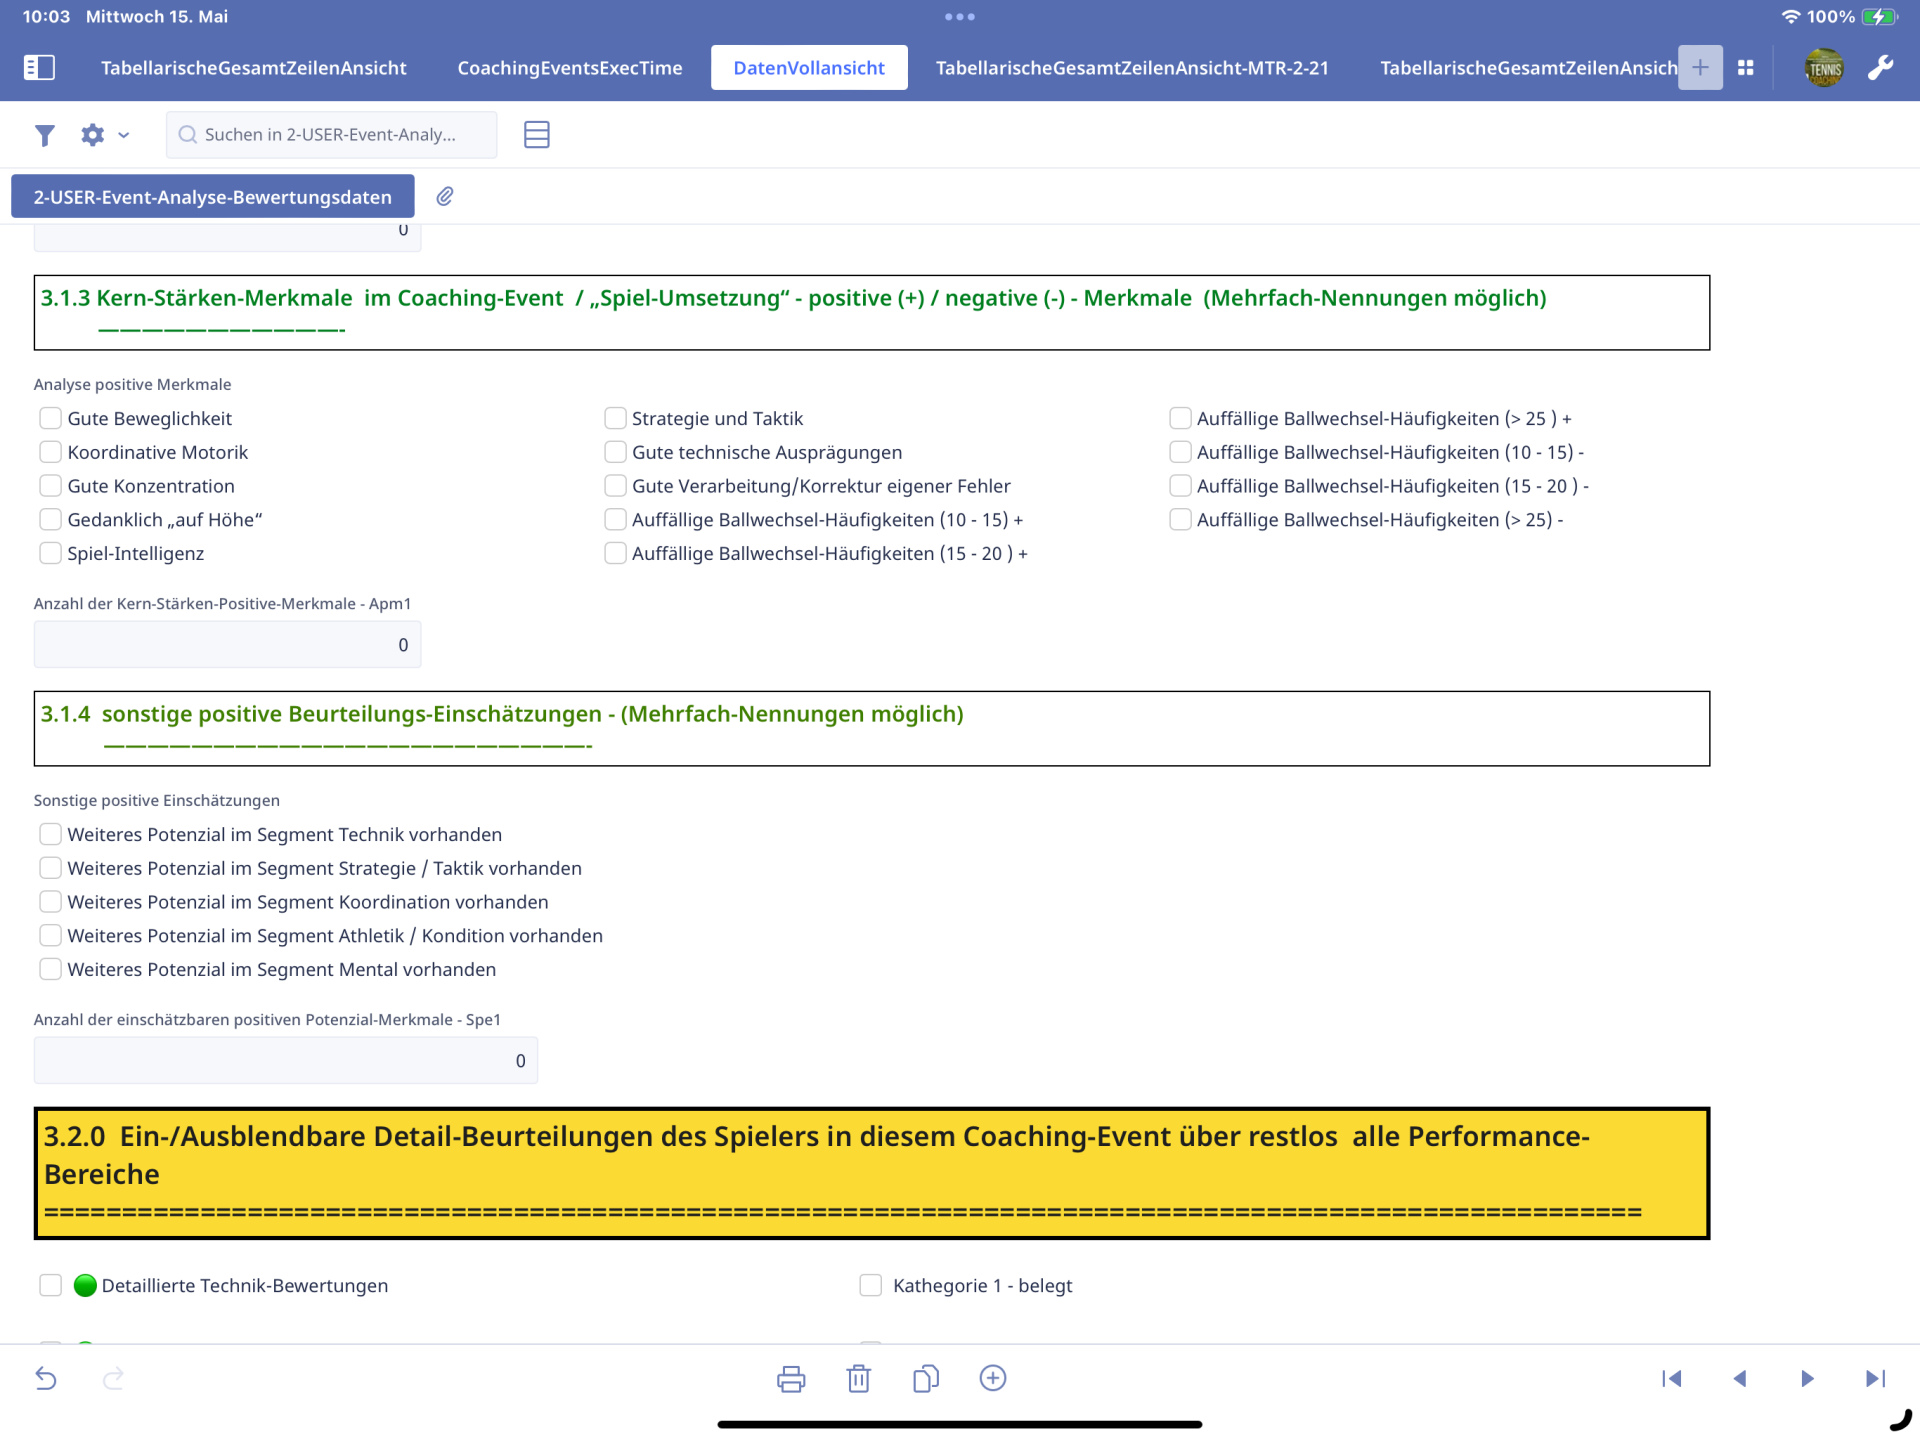1920x1439 pixels.
Task: Open the filter funnel icon
Action: coord(44,135)
